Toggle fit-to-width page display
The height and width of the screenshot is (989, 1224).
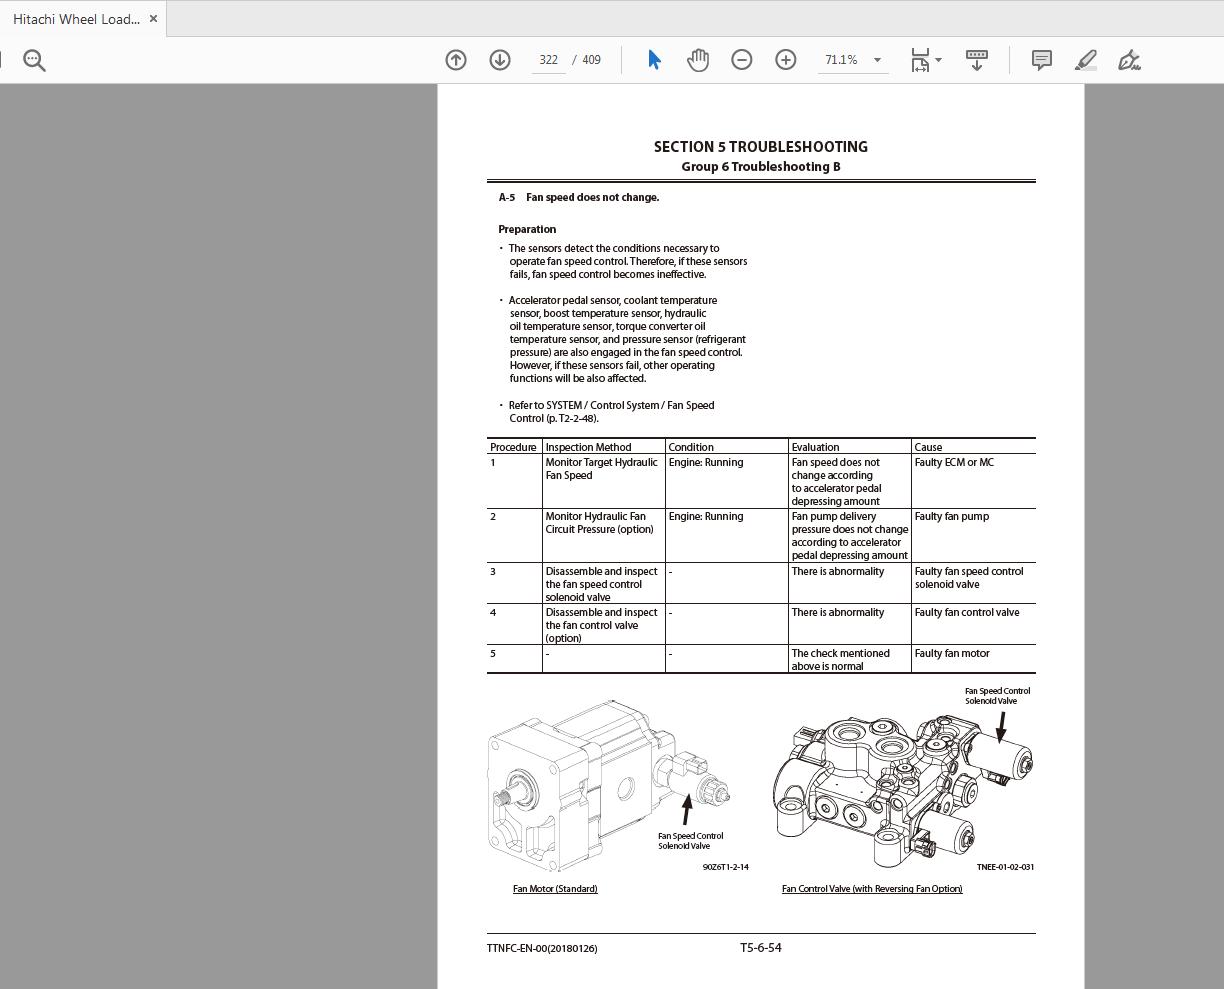pos(919,60)
